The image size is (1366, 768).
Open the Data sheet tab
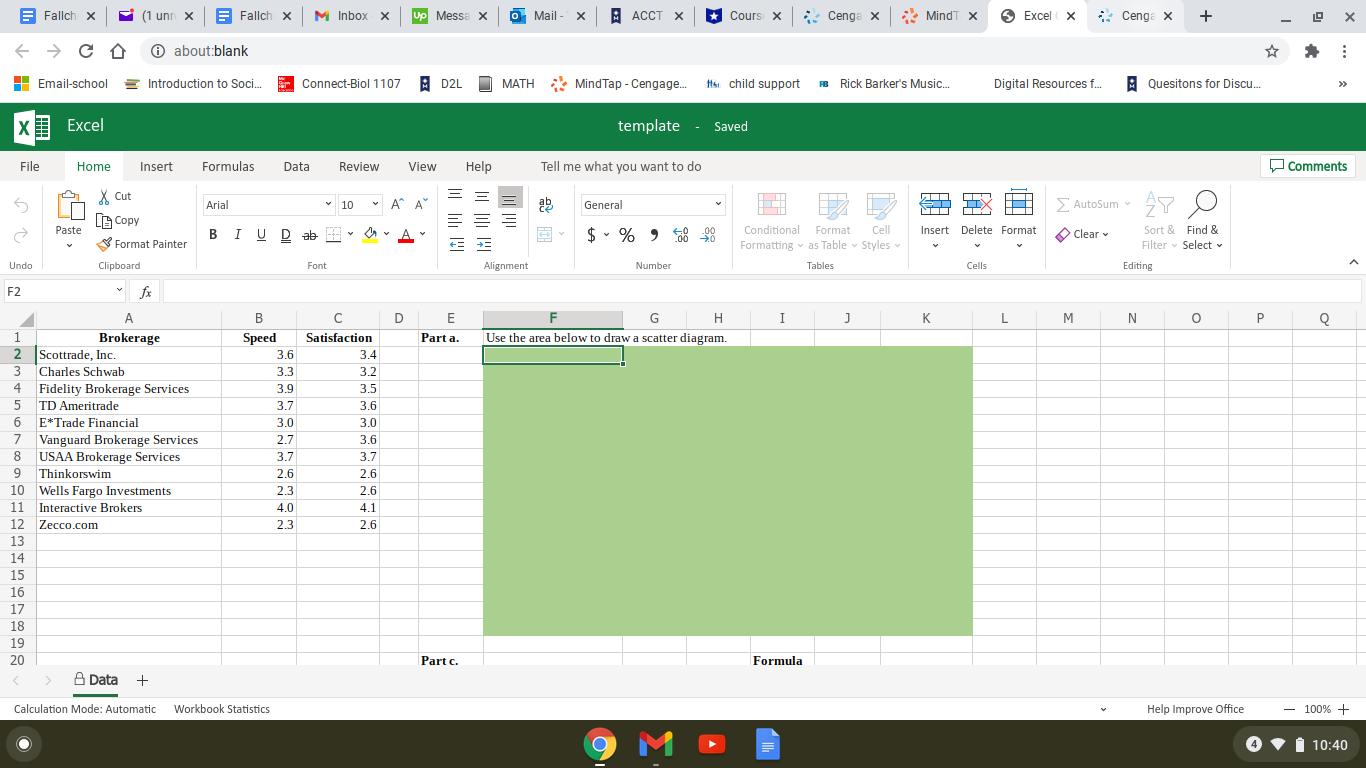[x=96, y=680]
